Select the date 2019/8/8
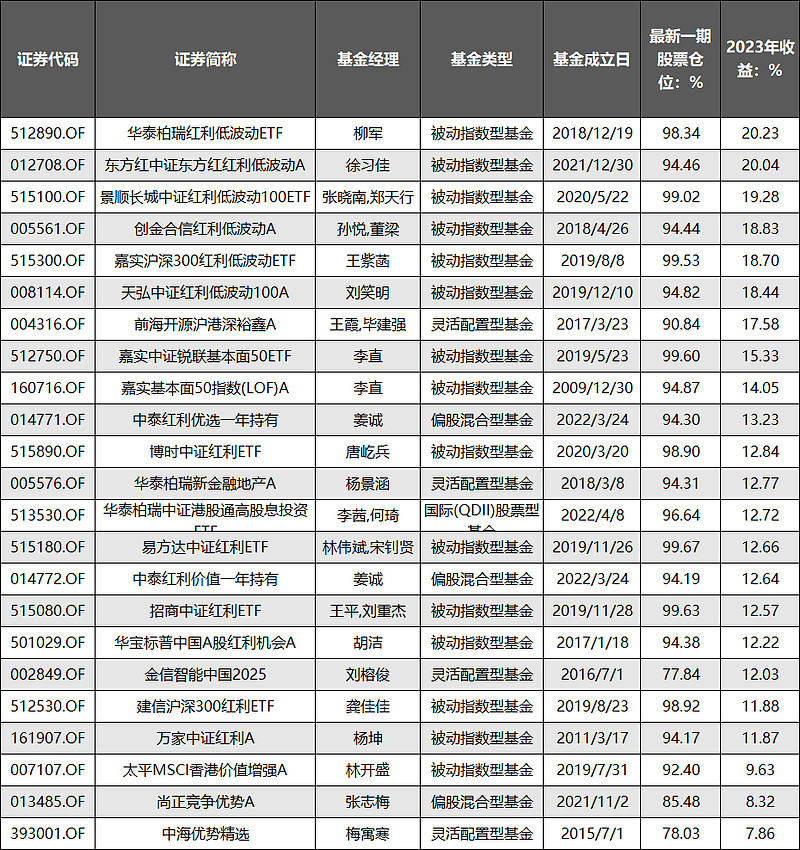Viewport: 800px width, 850px height. pyautogui.click(x=592, y=261)
